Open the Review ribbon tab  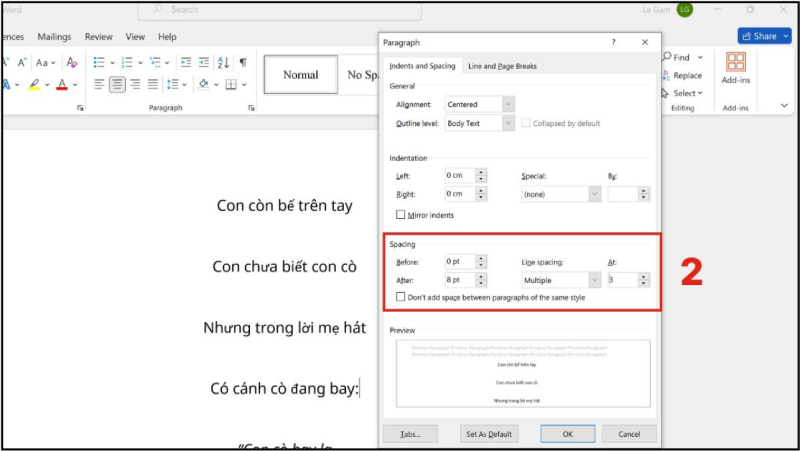coord(98,37)
